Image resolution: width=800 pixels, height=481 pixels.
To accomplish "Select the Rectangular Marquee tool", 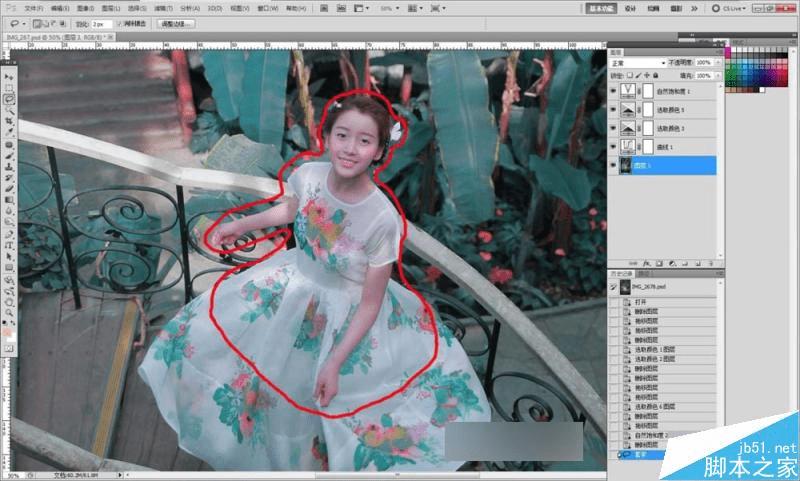I will click(9, 88).
